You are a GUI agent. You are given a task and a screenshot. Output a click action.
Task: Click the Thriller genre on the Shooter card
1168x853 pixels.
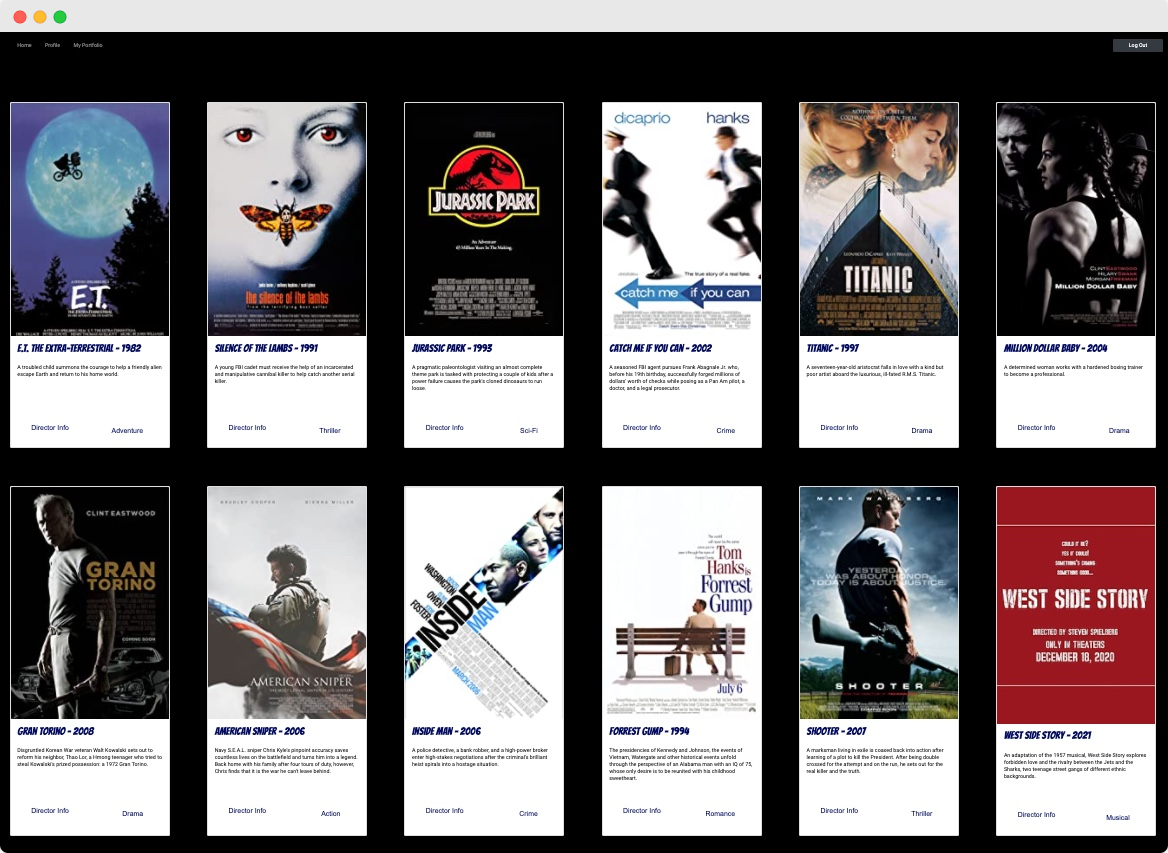click(x=921, y=814)
